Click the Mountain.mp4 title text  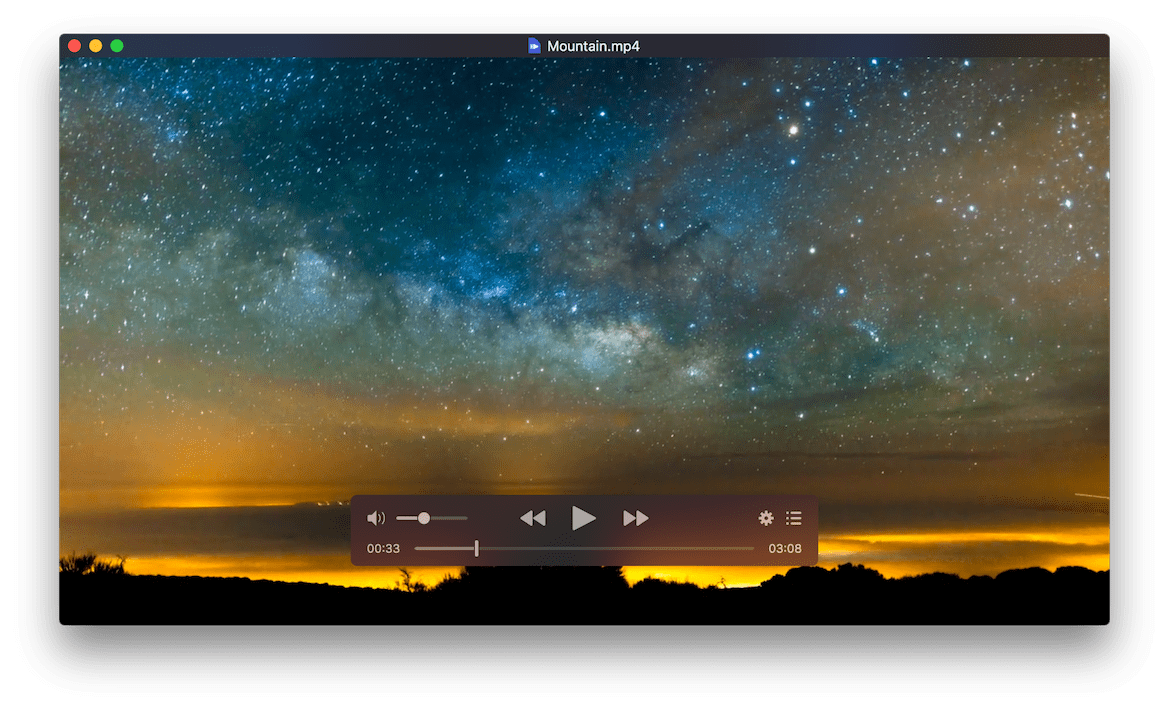tap(593, 46)
